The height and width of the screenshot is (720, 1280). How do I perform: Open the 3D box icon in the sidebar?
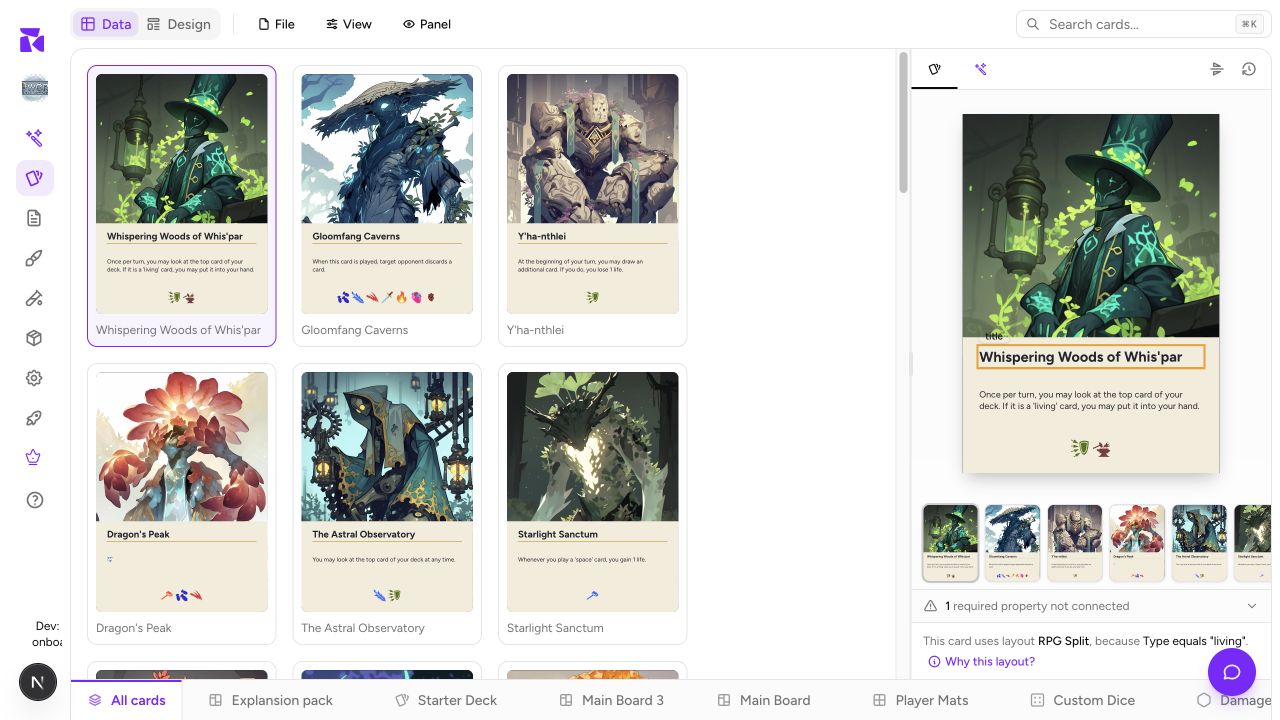coord(35,338)
